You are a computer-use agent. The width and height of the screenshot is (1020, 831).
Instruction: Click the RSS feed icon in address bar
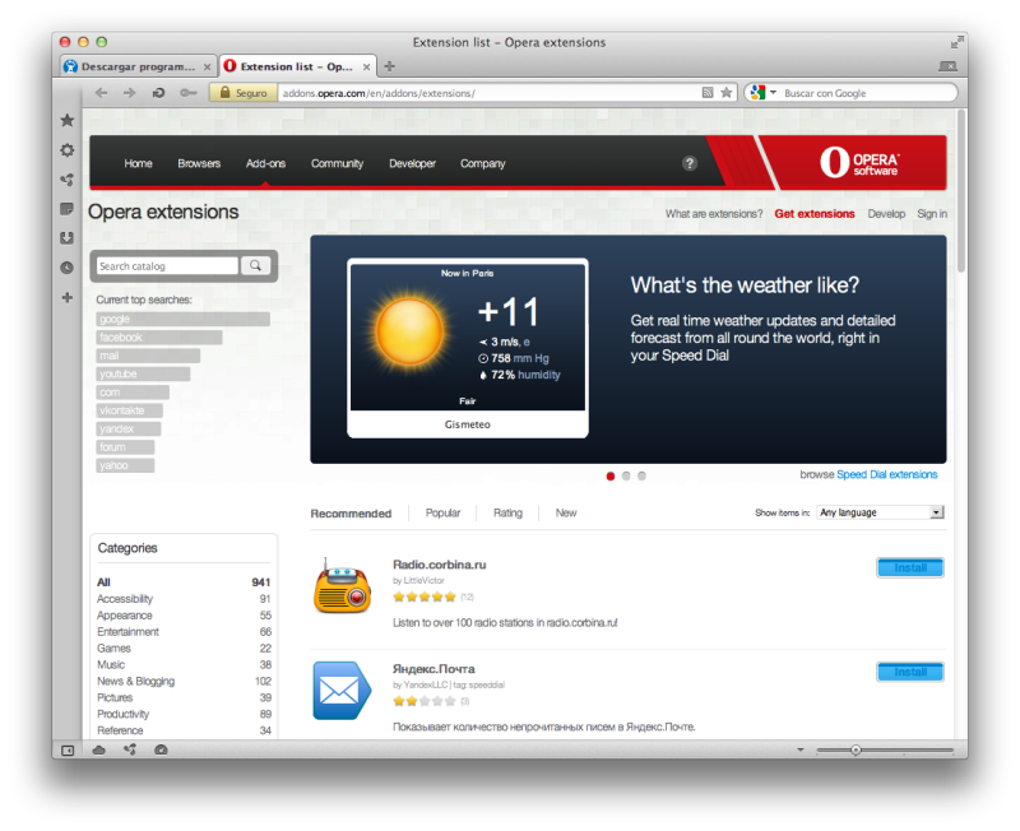708,93
